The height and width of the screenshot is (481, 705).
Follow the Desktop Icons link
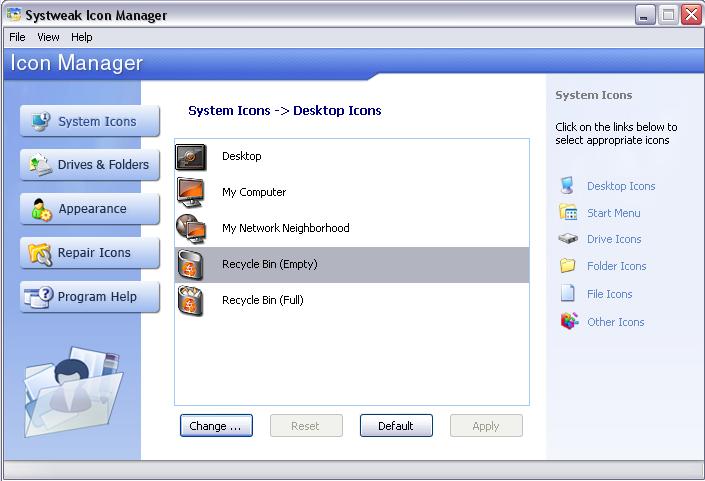621,186
